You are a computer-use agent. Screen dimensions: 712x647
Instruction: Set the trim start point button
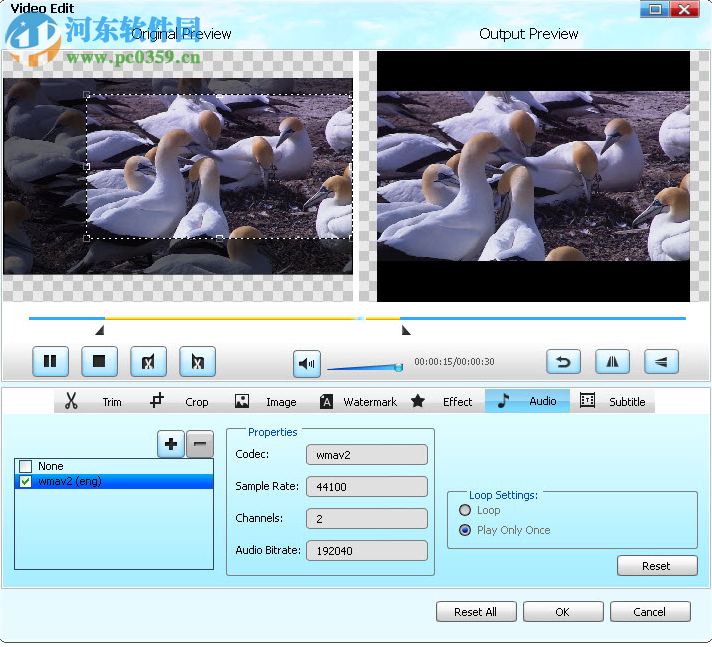(x=148, y=361)
